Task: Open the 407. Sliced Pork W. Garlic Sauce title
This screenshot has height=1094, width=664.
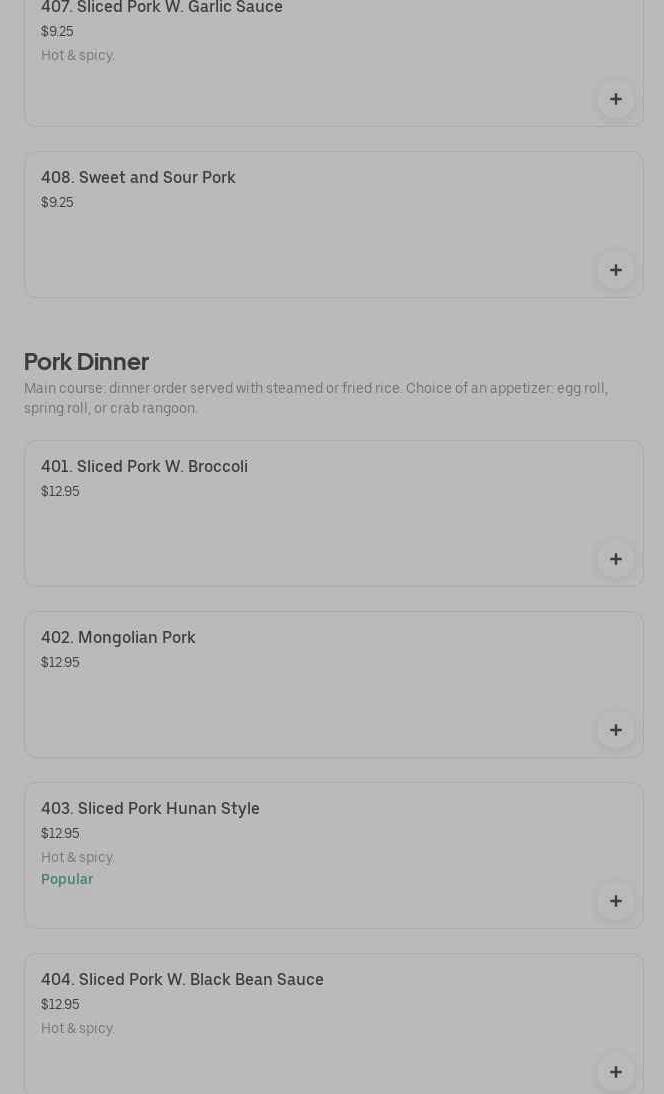Action: point(162,8)
